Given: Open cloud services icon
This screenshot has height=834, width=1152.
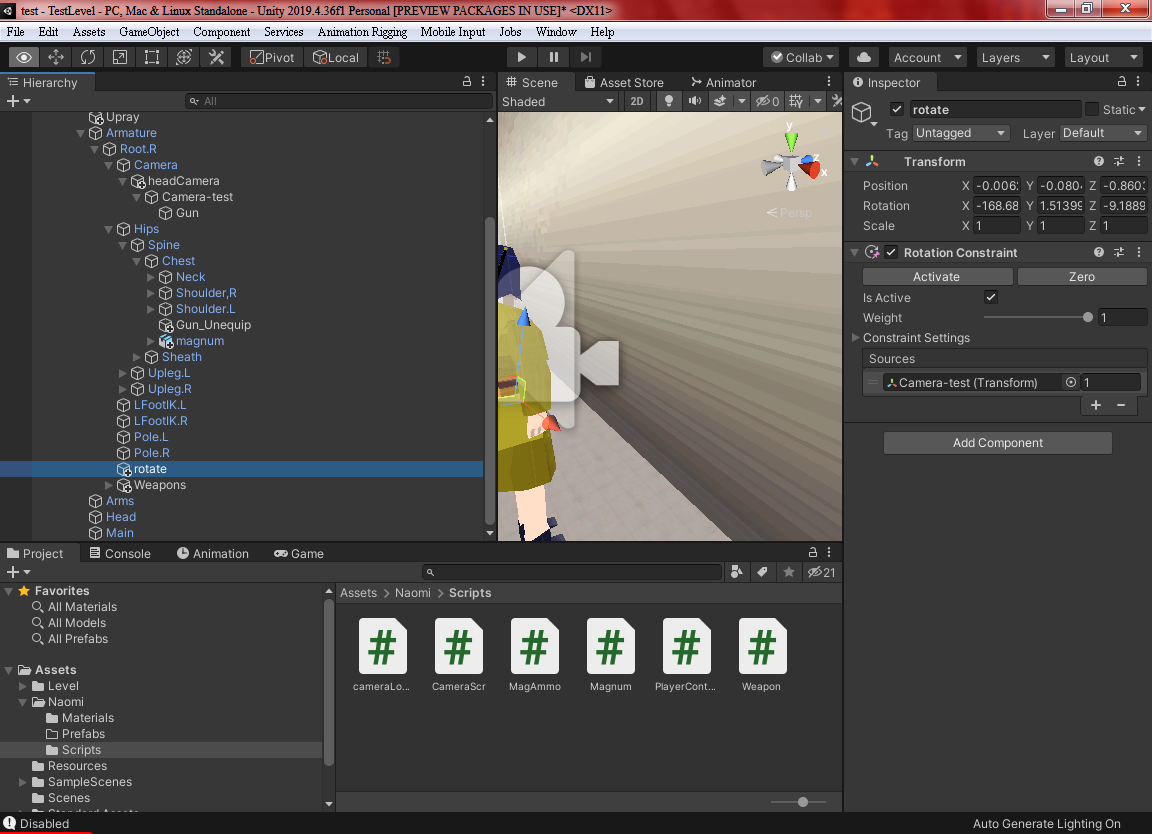Looking at the screenshot, I should tap(864, 57).
